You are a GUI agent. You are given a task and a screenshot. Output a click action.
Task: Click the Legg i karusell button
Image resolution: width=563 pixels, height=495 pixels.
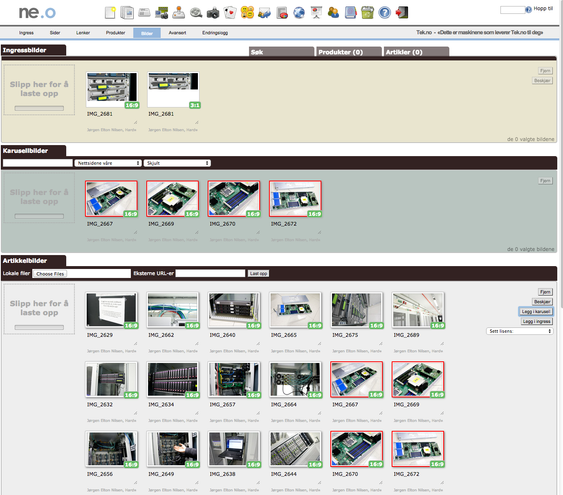[x=536, y=312]
